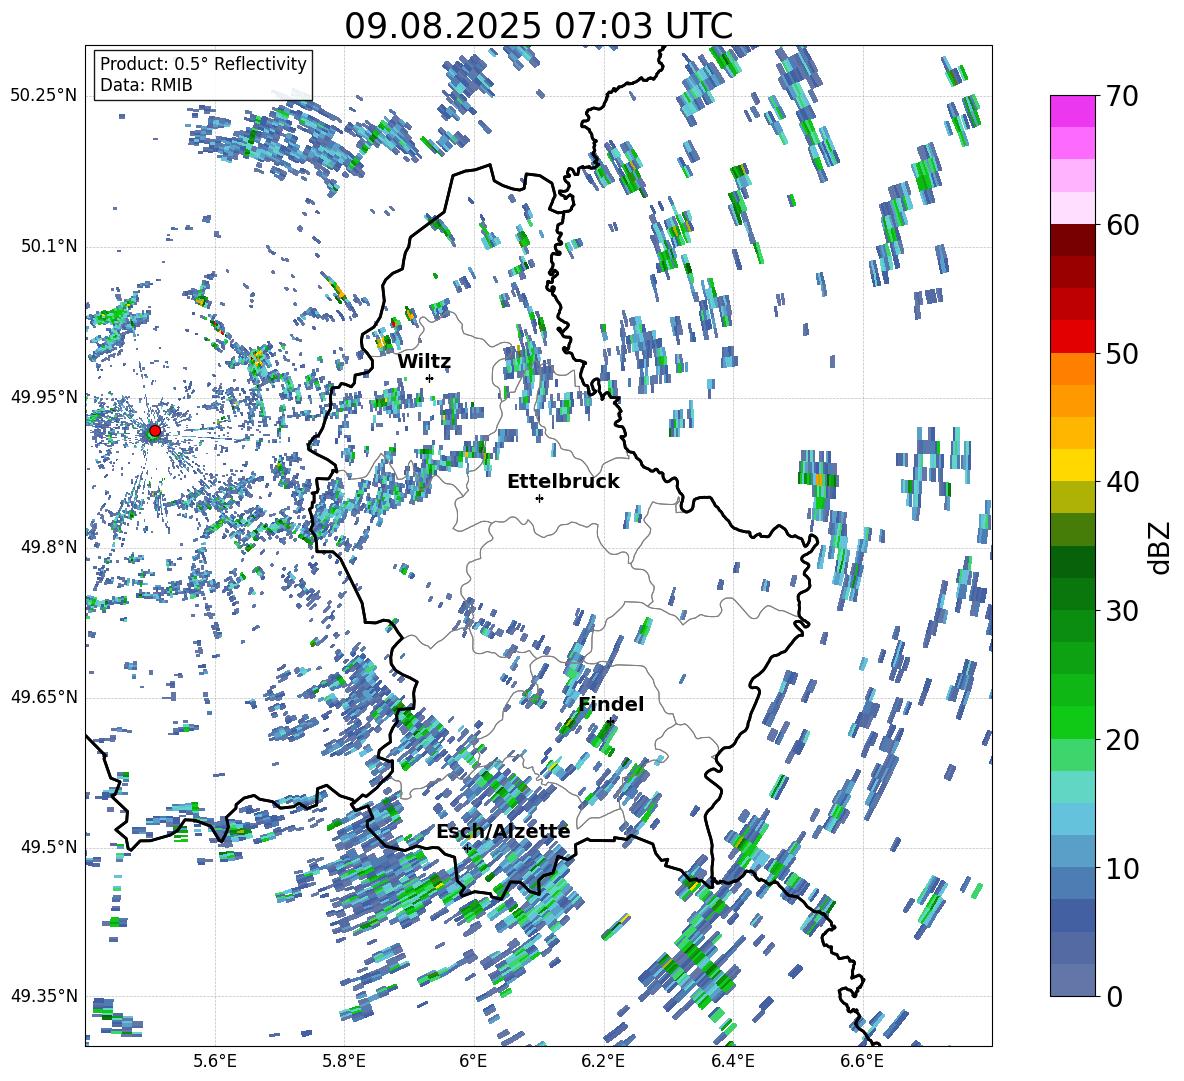Click the 0 tick on colorbar
Viewport: 1184px width, 1081px height.
(1114, 996)
